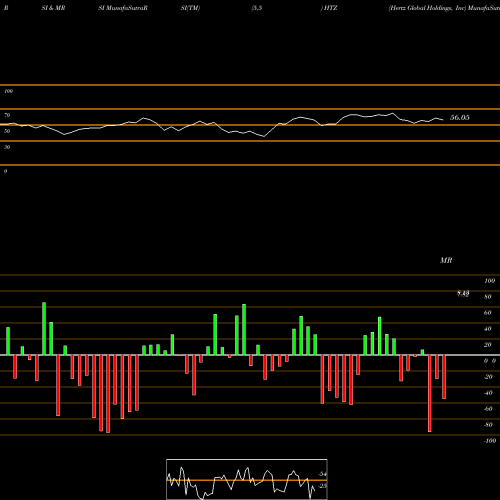Click the Hertz Global Holdings header text
Screen dimensions: 500x500
[427, 8]
